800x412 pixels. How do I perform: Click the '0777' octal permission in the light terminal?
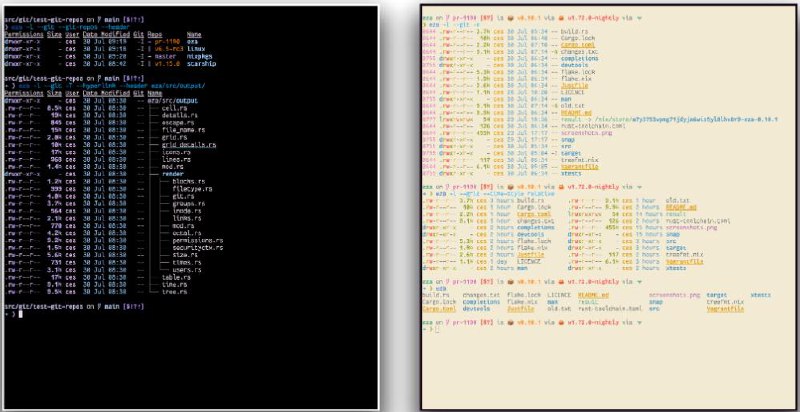[x=429, y=119]
